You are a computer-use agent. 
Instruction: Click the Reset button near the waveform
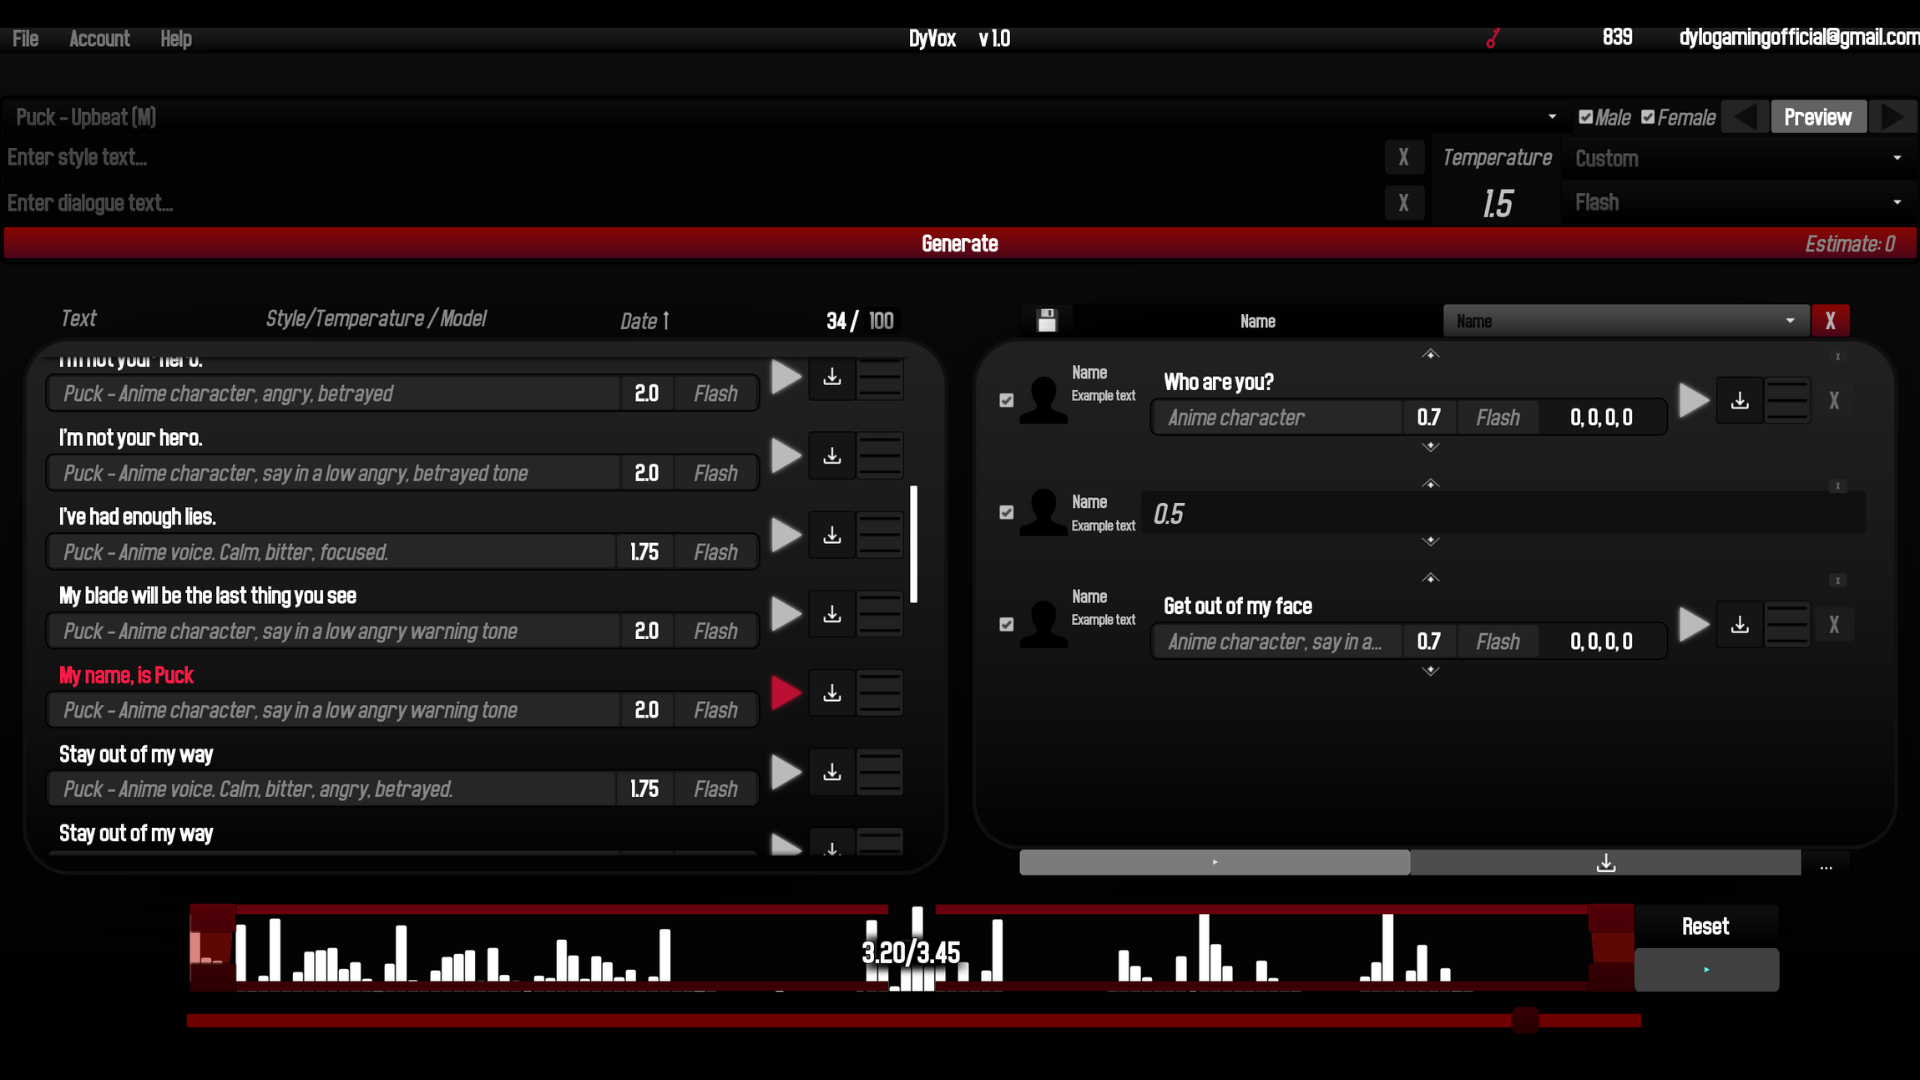pos(1705,926)
